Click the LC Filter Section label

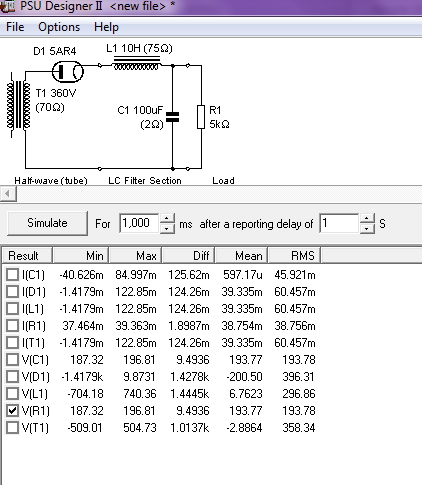tap(145, 181)
